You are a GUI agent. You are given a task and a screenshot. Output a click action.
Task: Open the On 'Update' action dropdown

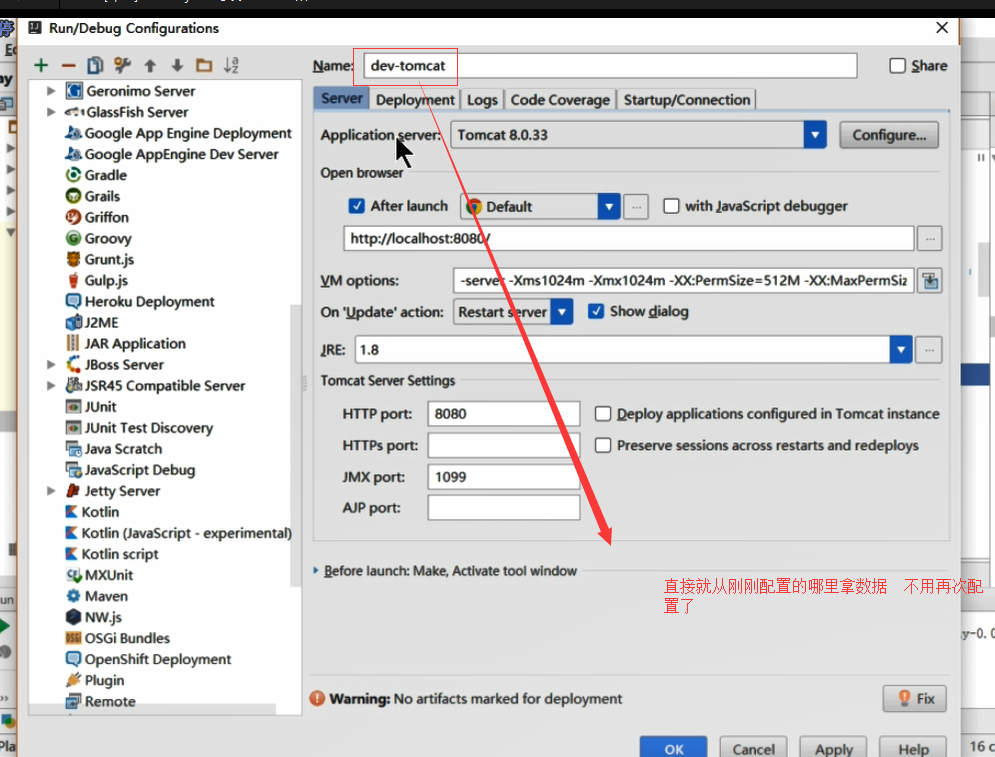pyautogui.click(x=562, y=312)
